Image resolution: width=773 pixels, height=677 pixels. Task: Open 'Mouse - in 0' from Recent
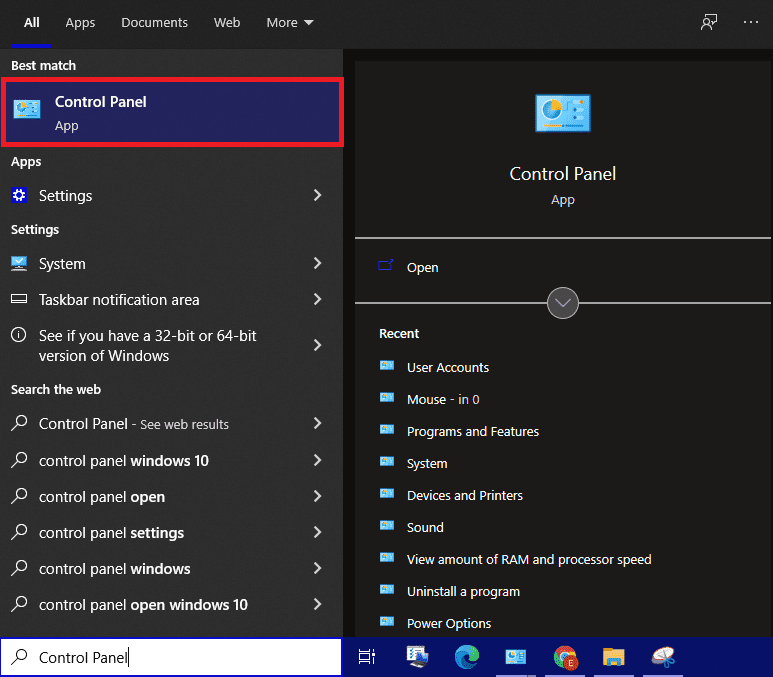pos(443,399)
